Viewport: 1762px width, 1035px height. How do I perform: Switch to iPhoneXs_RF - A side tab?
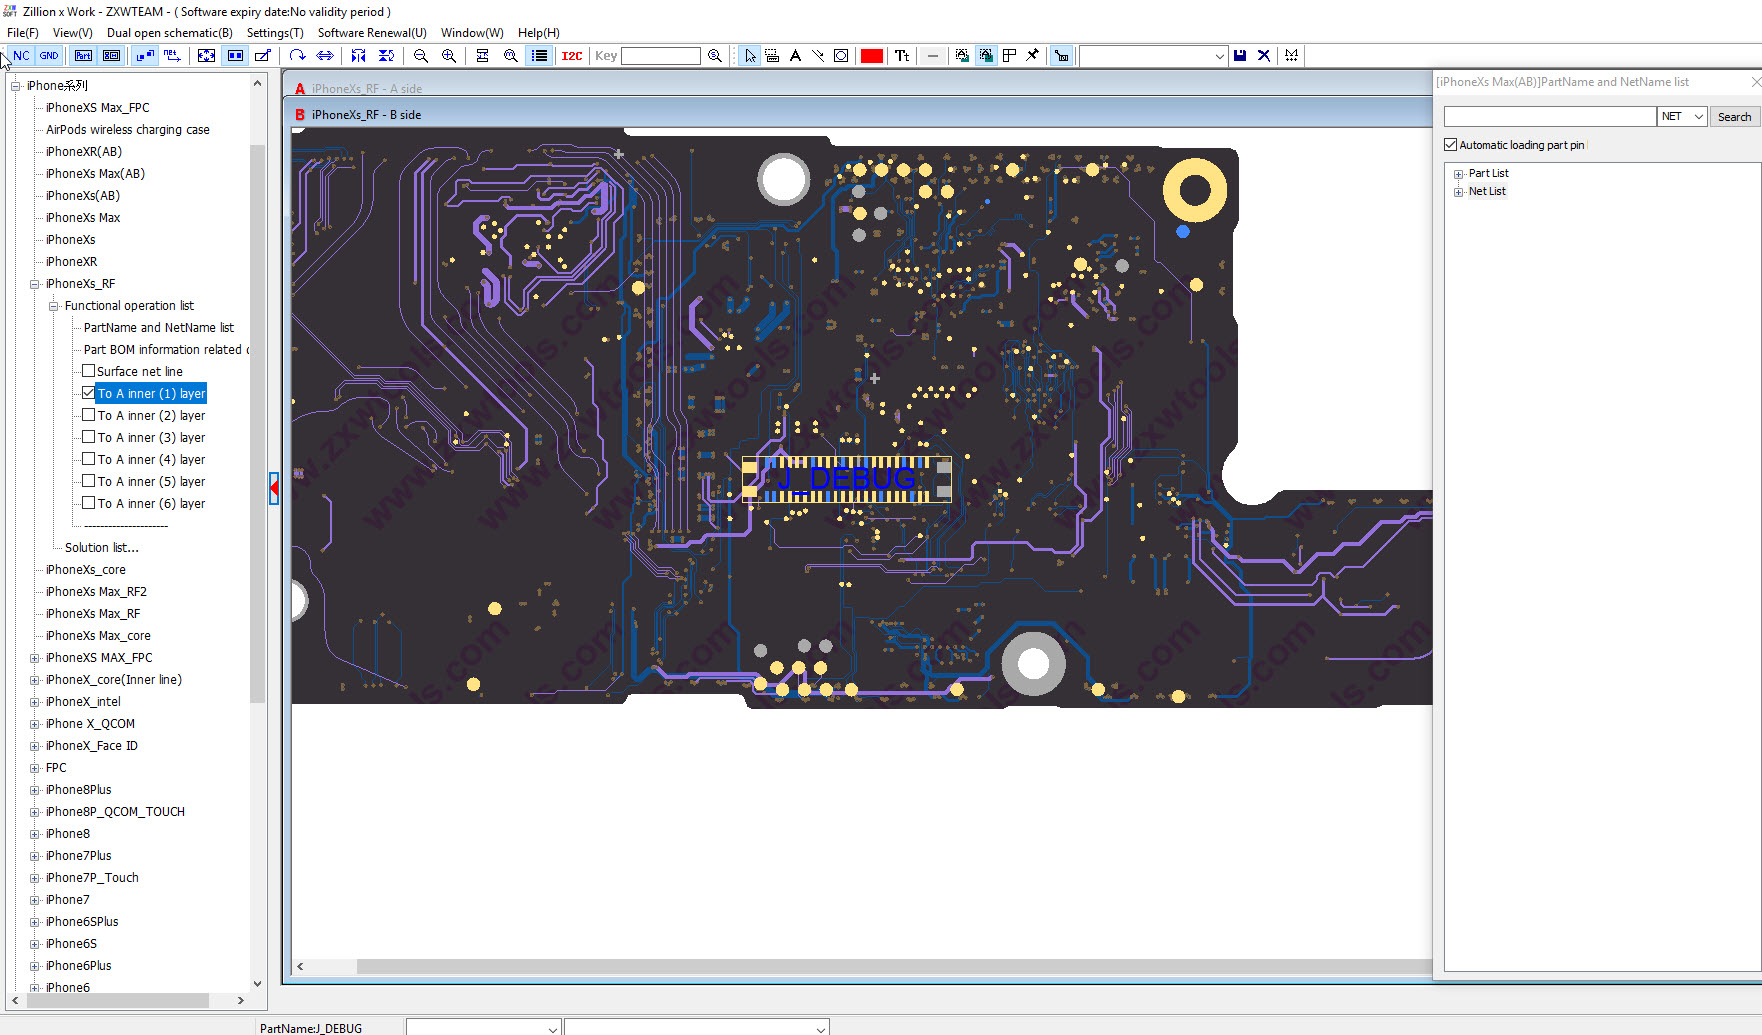[366, 89]
